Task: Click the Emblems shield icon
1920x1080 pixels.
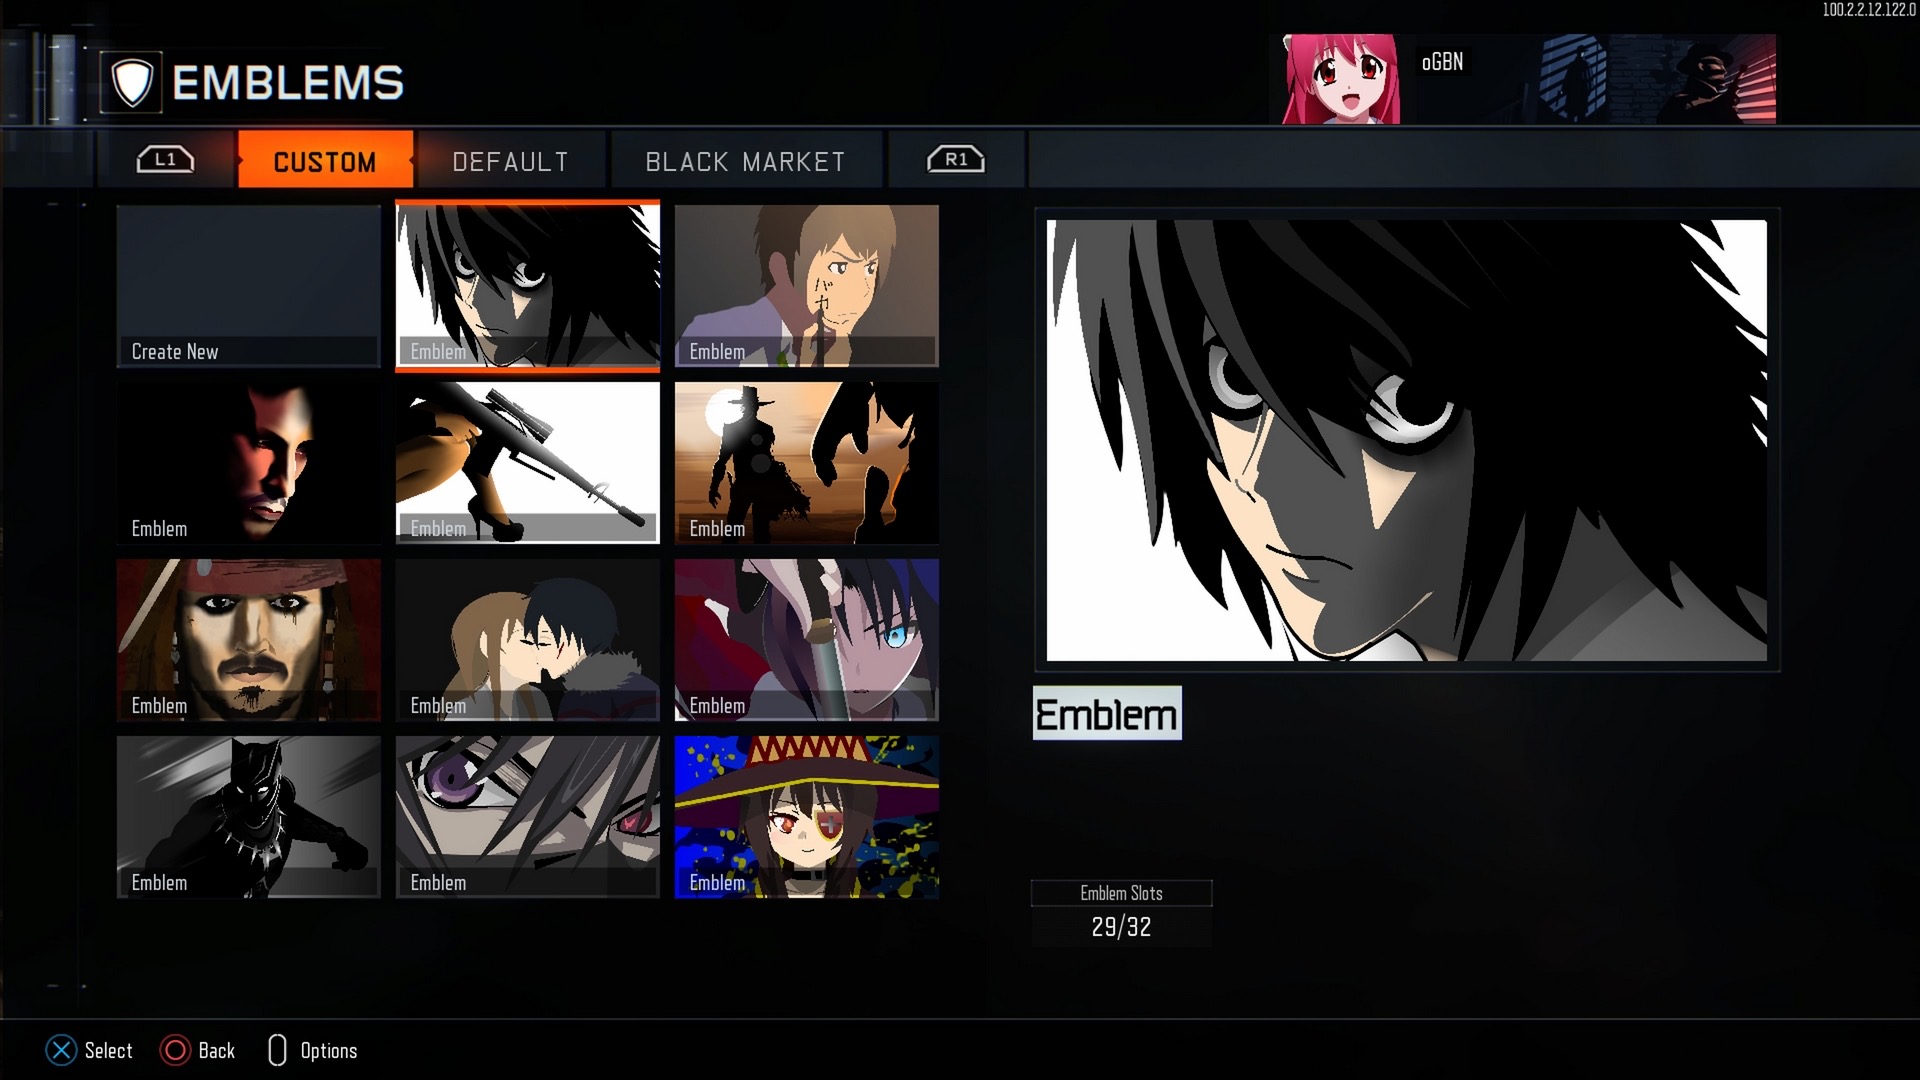Action: pos(132,82)
